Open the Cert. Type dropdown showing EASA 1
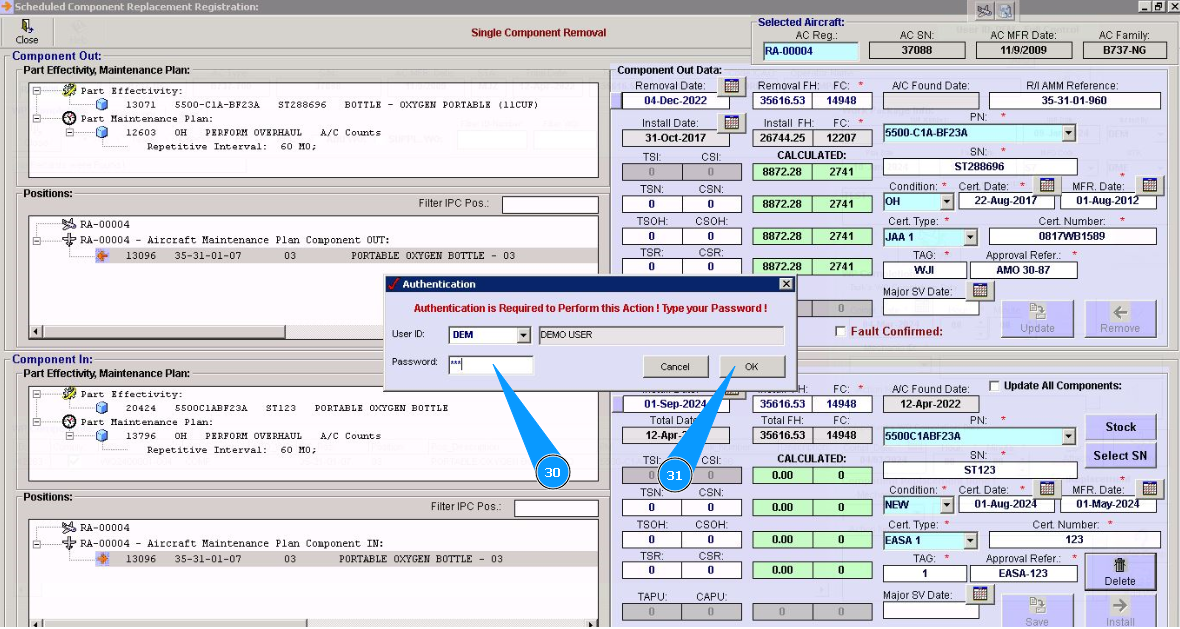 click(x=969, y=541)
